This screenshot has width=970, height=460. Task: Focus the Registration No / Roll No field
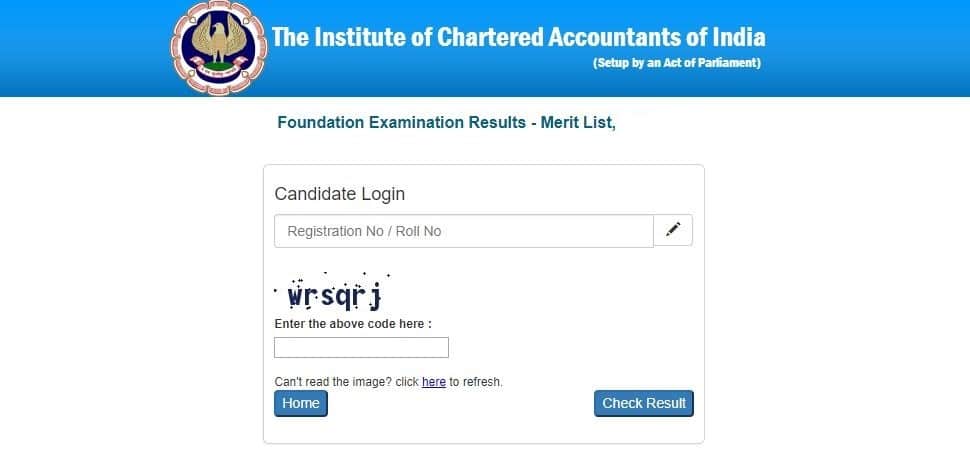tap(463, 231)
